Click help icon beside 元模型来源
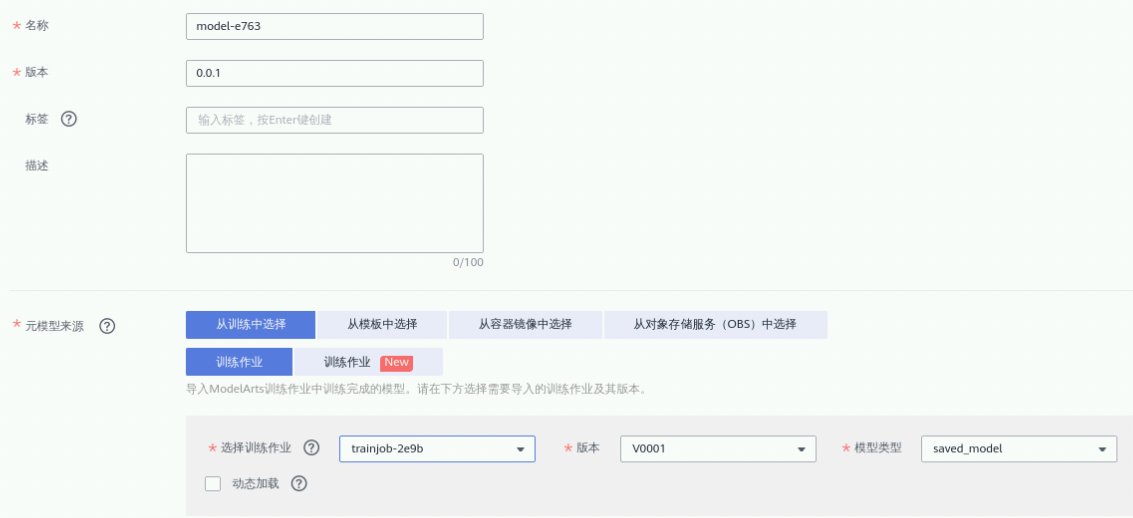 (x=107, y=326)
